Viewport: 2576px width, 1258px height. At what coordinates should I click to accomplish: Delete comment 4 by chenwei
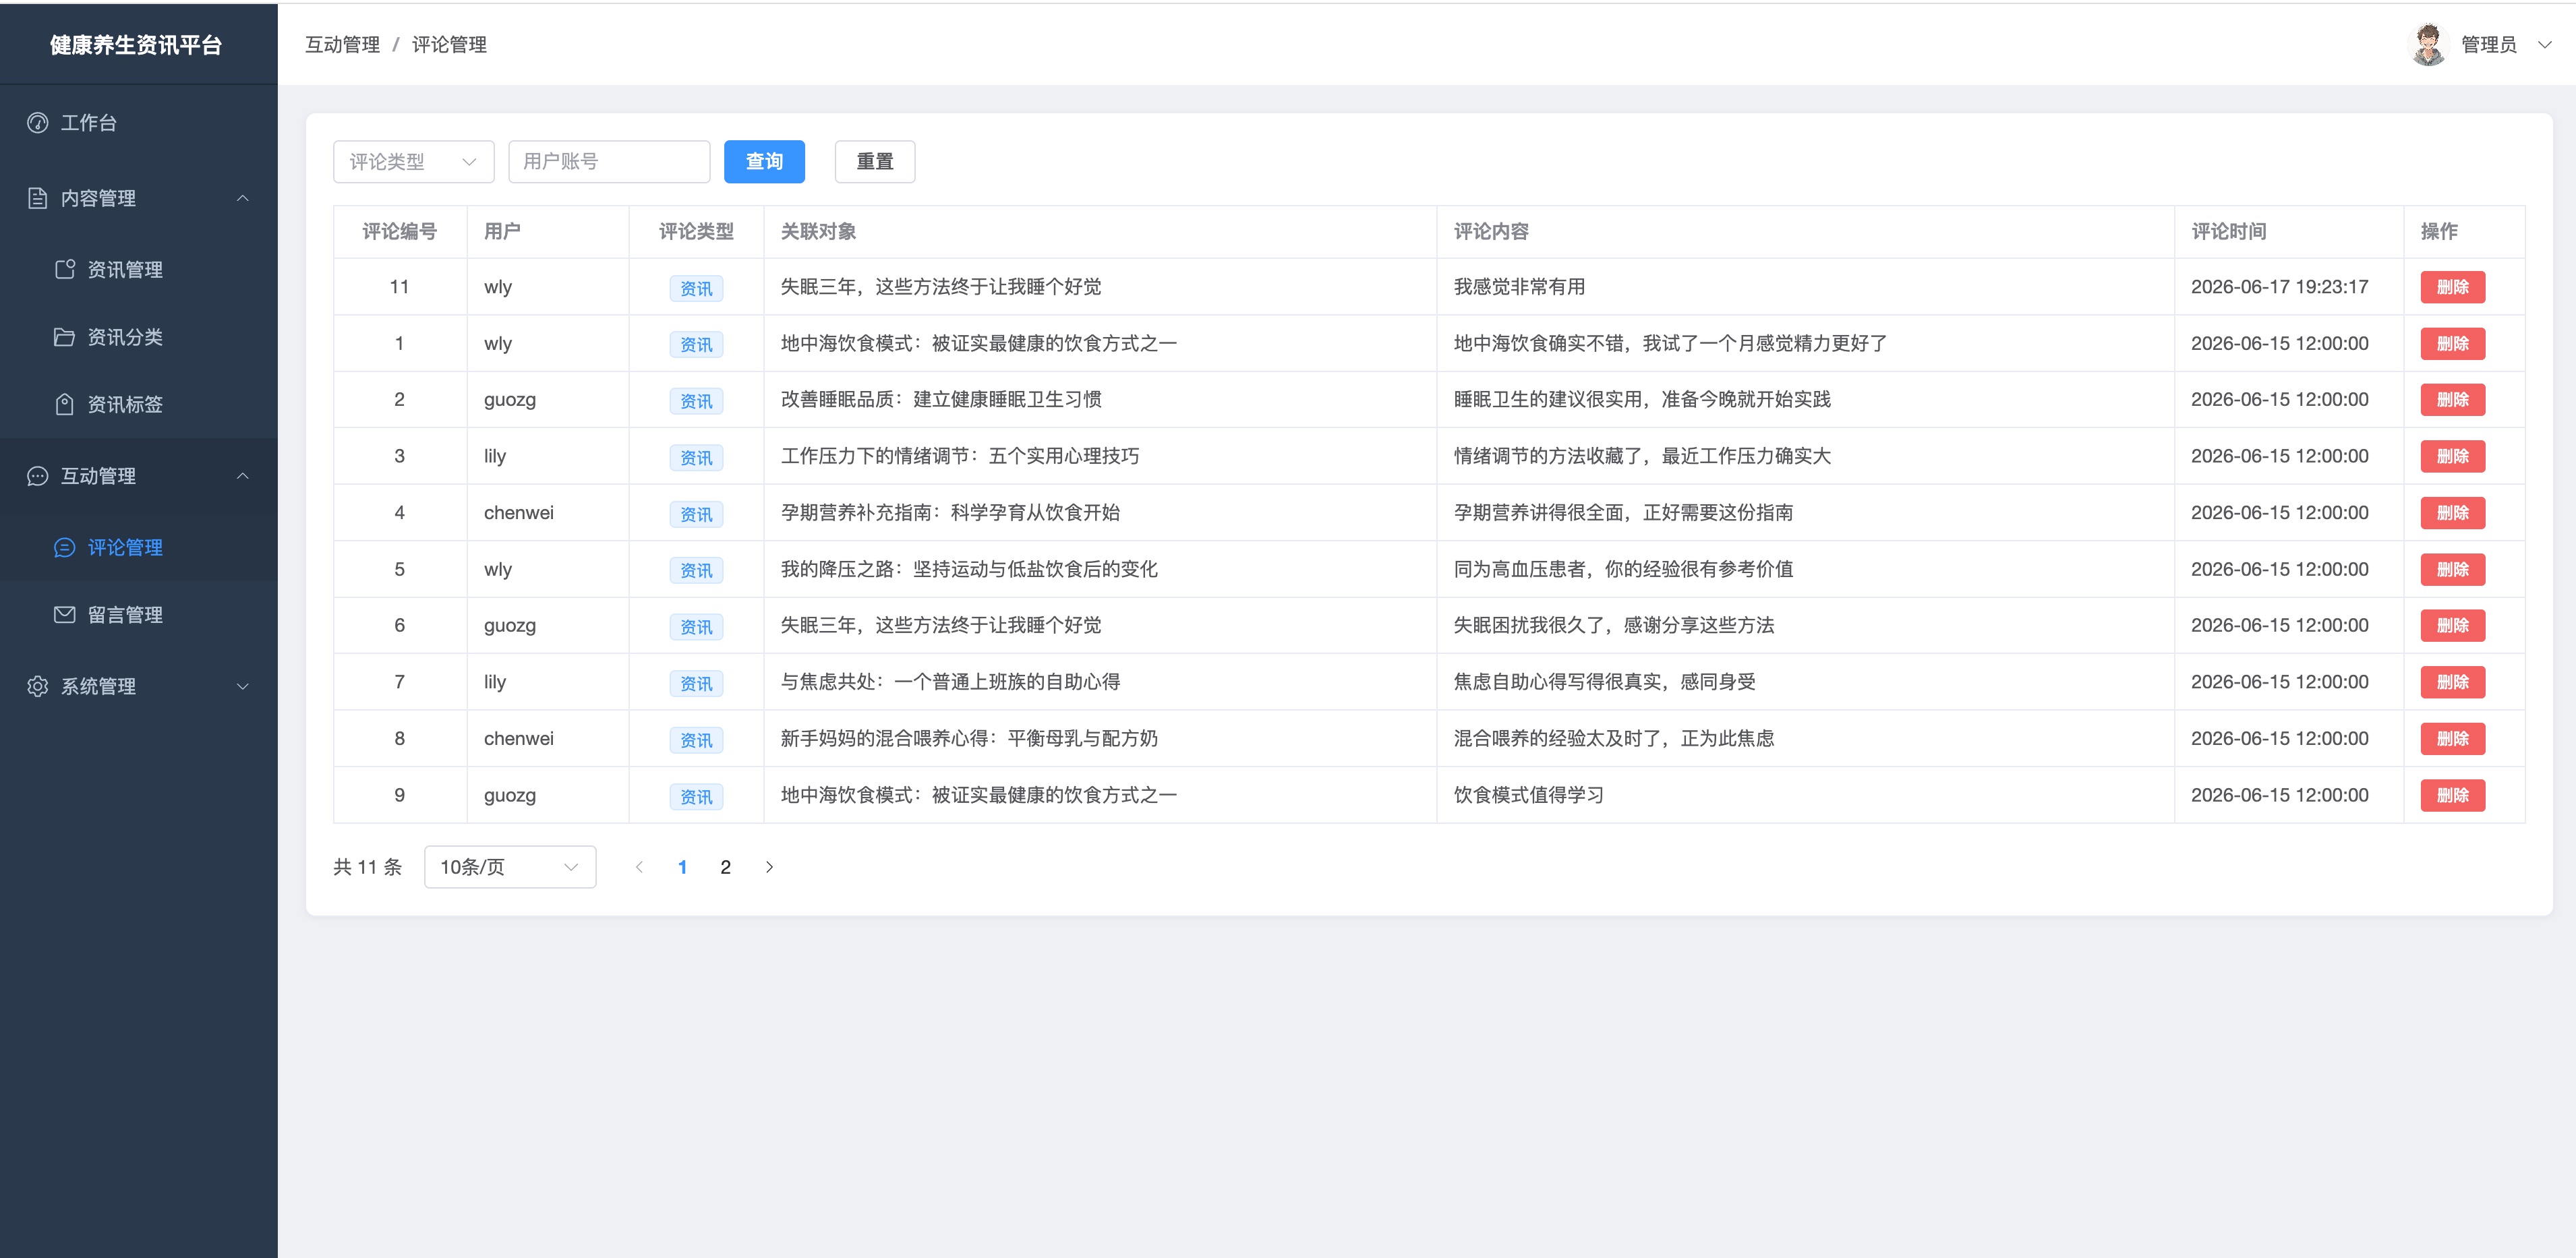pos(2452,512)
